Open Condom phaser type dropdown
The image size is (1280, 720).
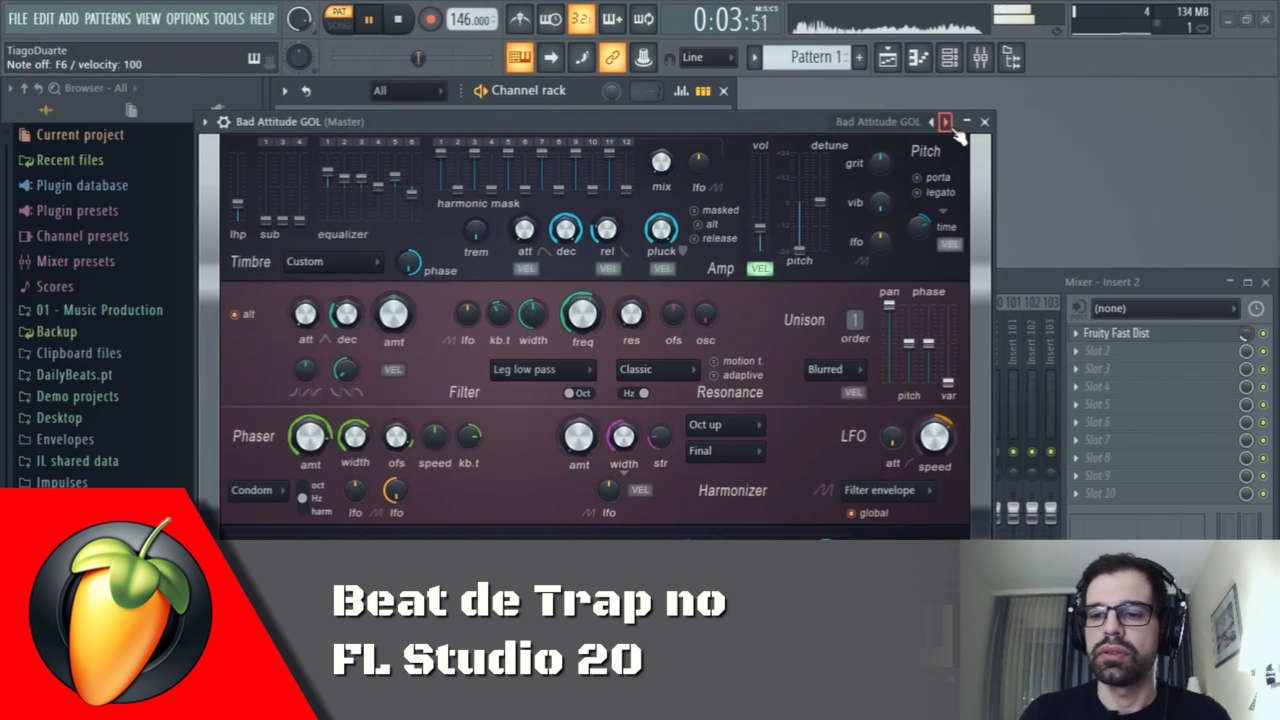[258, 491]
